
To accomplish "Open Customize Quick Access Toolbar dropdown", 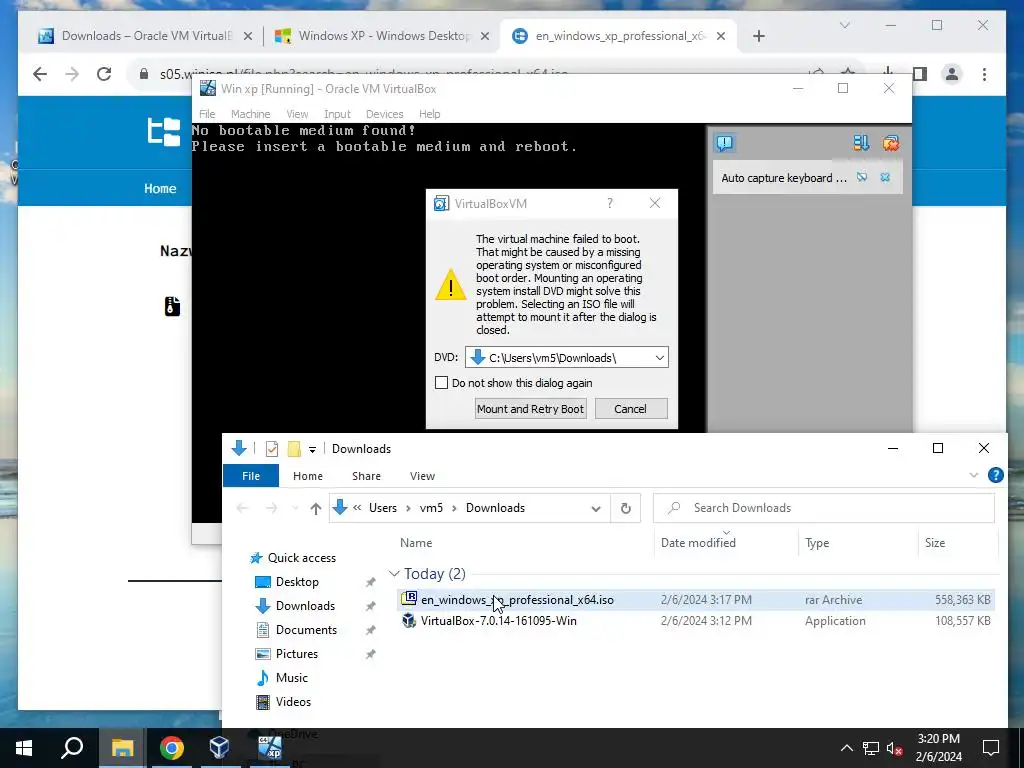I will [x=313, y=449].
